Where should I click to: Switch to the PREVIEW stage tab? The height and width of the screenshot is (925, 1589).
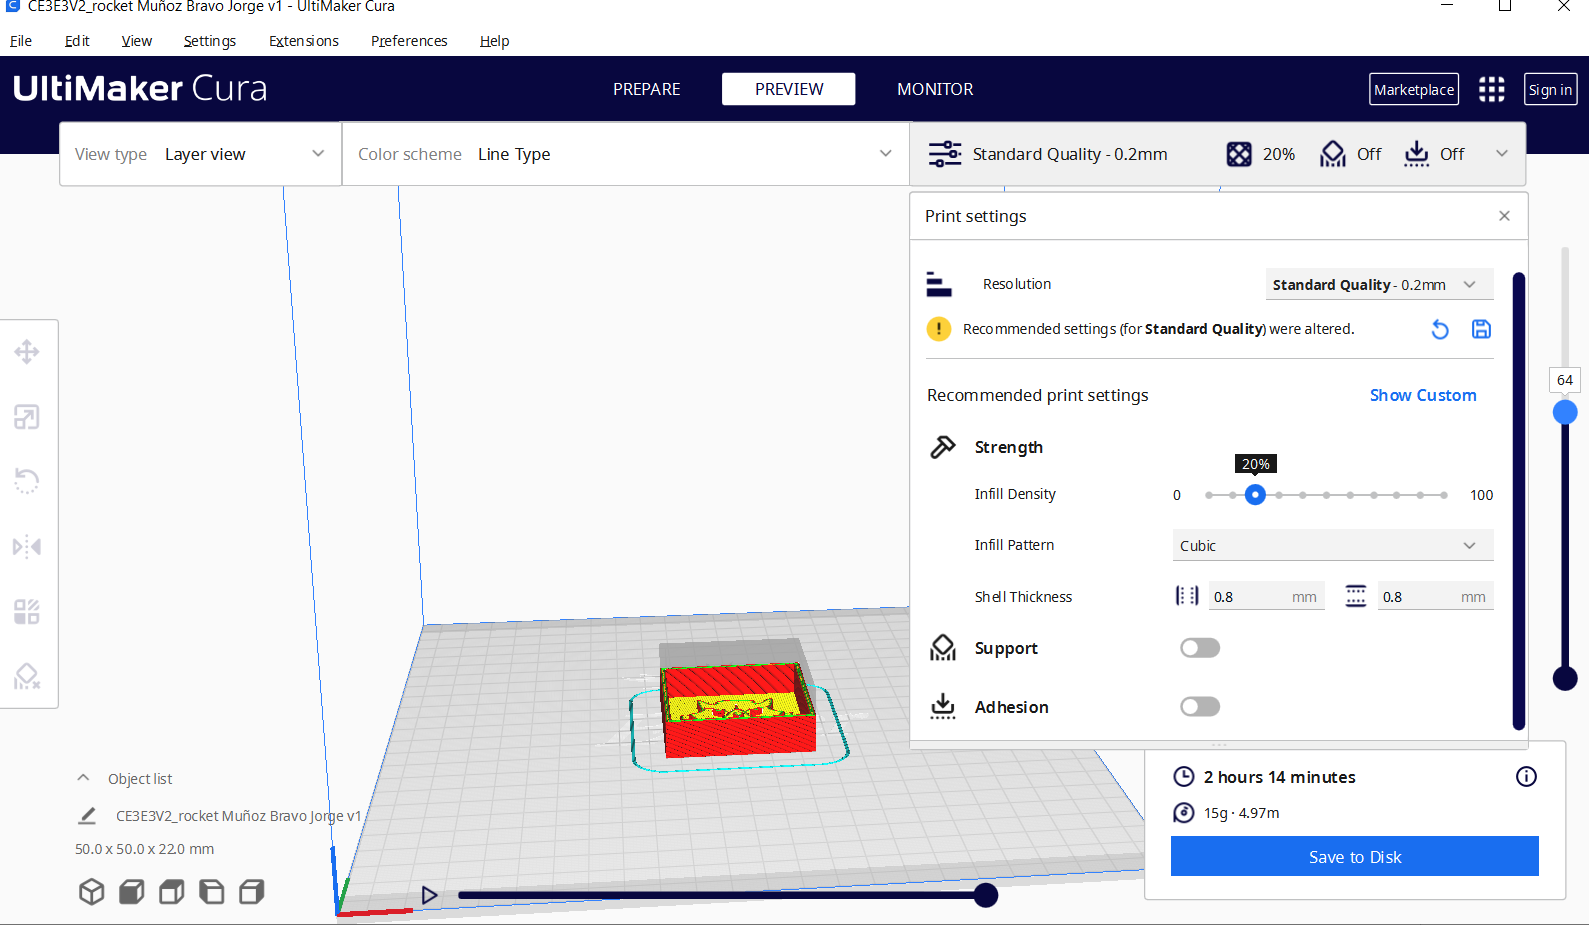(789, 89)
